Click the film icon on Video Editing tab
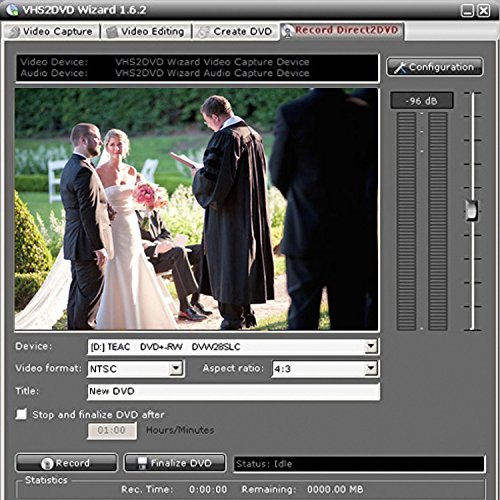The image size is (500, 500). pyautogui.click(x=112, y=32)
